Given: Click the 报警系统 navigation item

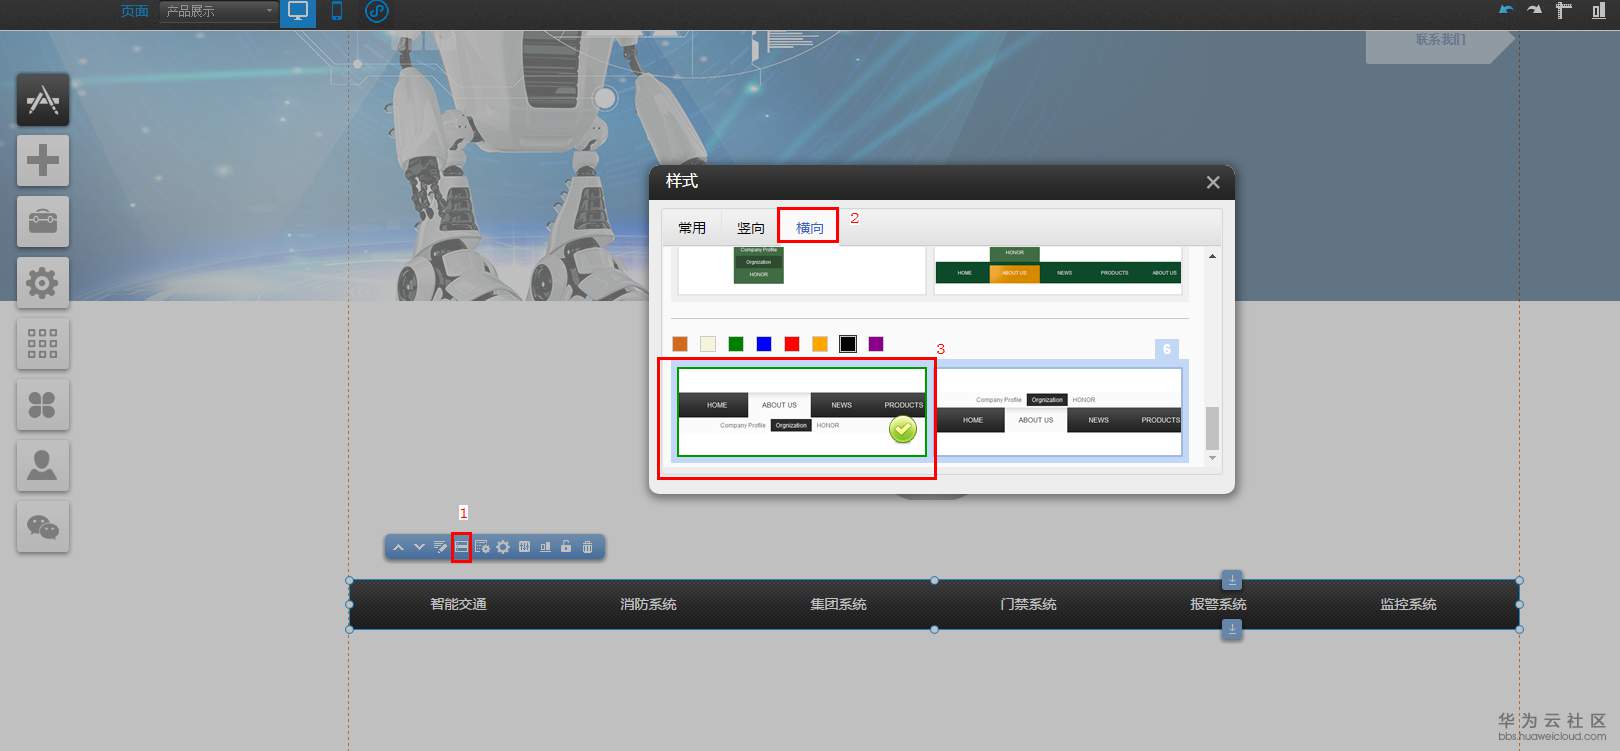Looking at the screenshot, I should coord(1219,604).
